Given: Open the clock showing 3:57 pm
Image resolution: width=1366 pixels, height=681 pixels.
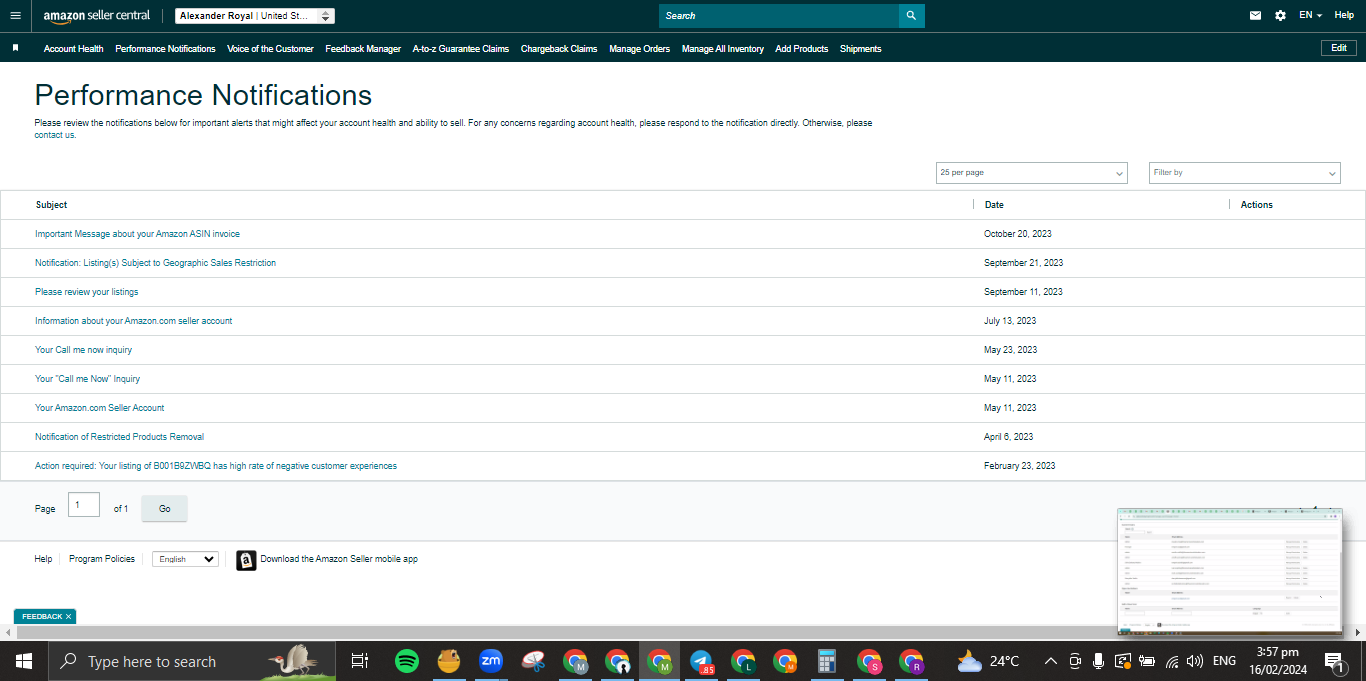Looking at the screenshot, I should (x=1277, y=661).
